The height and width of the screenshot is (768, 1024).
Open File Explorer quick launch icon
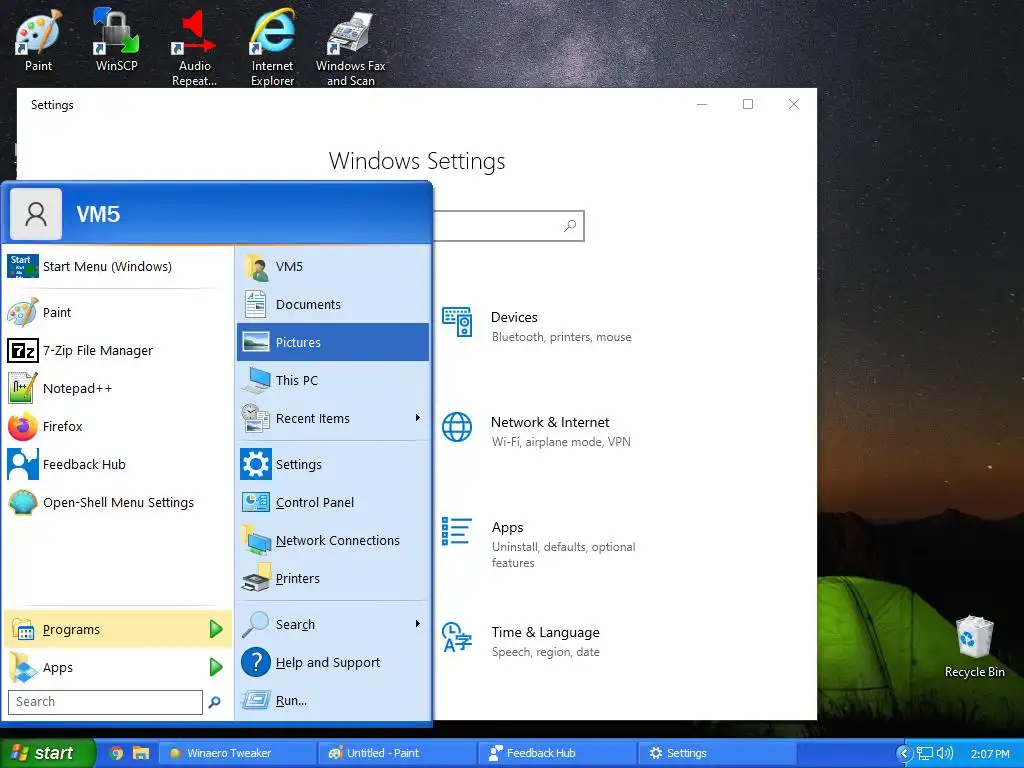(x=141, y=753)
